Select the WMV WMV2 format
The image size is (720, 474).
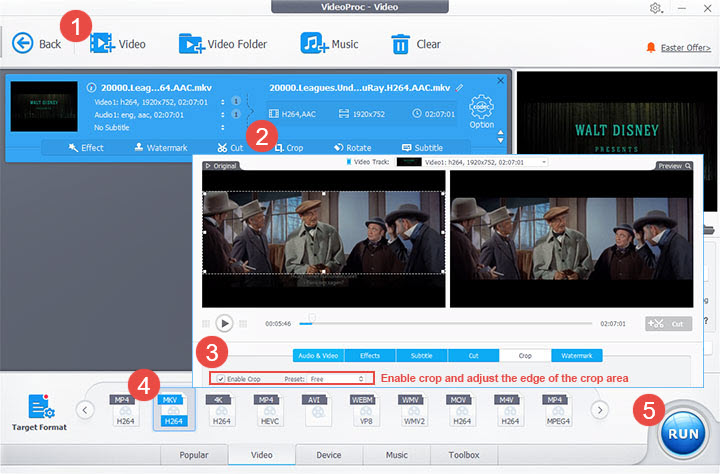(x=414, y=410)
